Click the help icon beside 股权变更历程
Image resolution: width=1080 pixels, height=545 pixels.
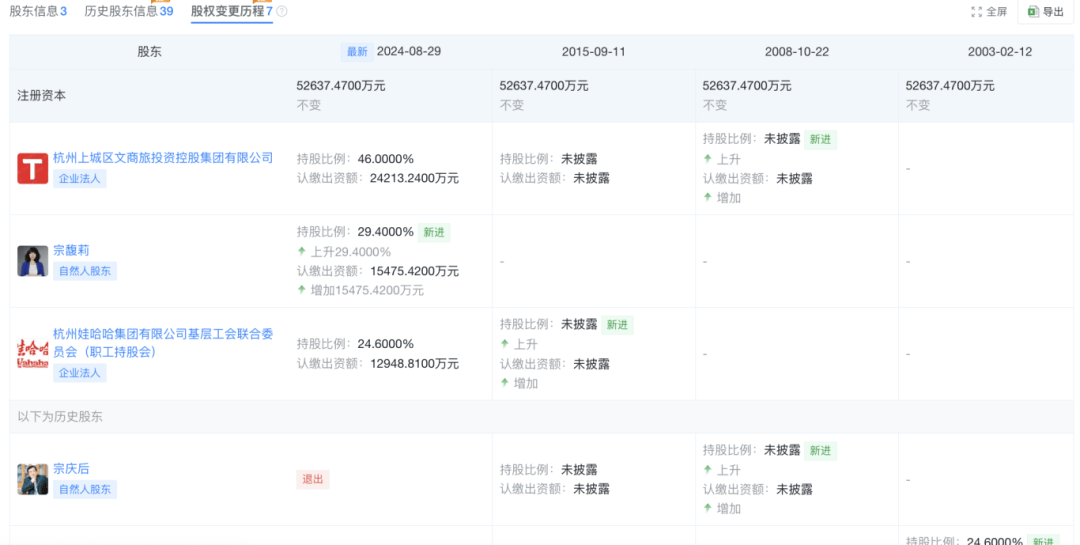(282, 12)
